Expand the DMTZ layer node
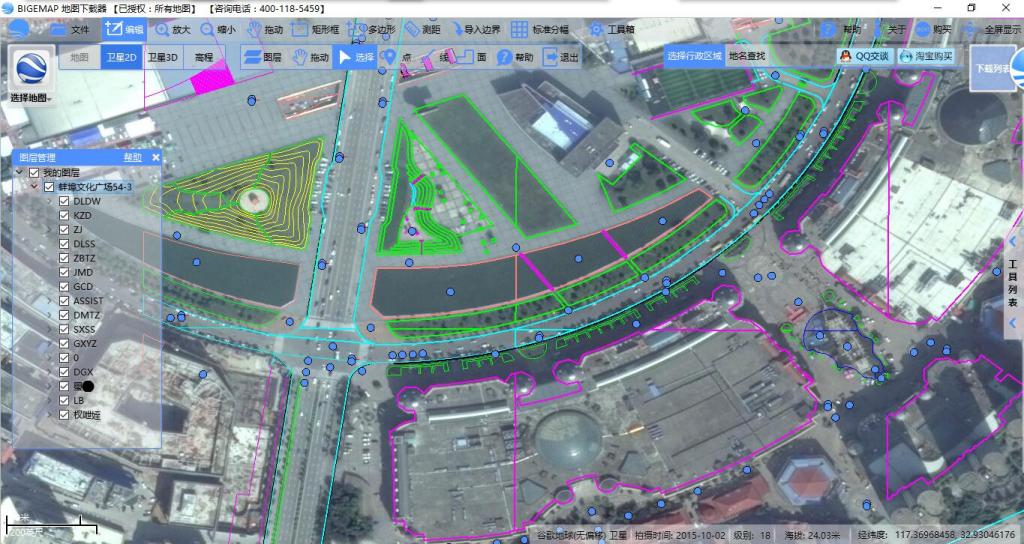The width and height of the screenshot is (1024, 544). click(50, 315)
